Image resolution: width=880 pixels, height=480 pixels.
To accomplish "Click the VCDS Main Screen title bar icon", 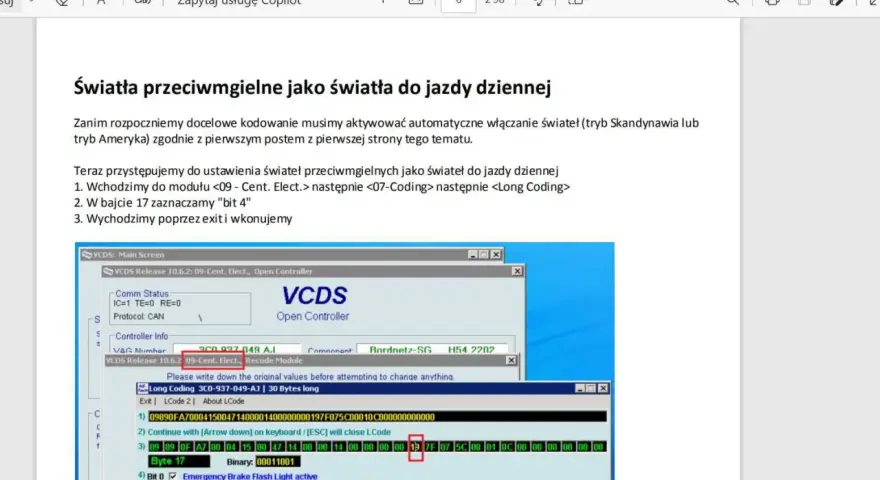I will [x=86, y=254].
